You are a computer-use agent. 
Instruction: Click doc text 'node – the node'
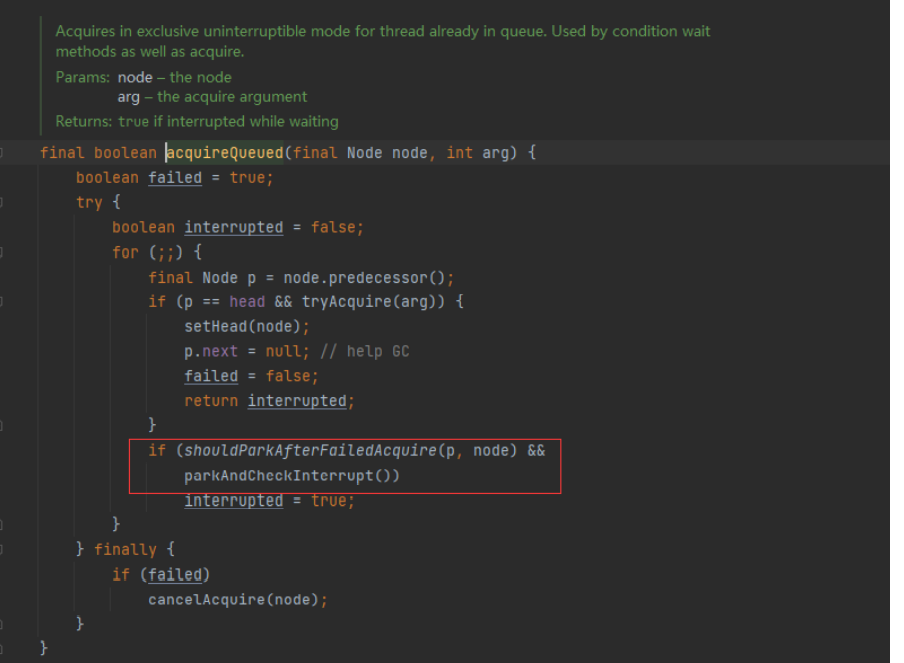pyautogui.click(x=175, y=77)
